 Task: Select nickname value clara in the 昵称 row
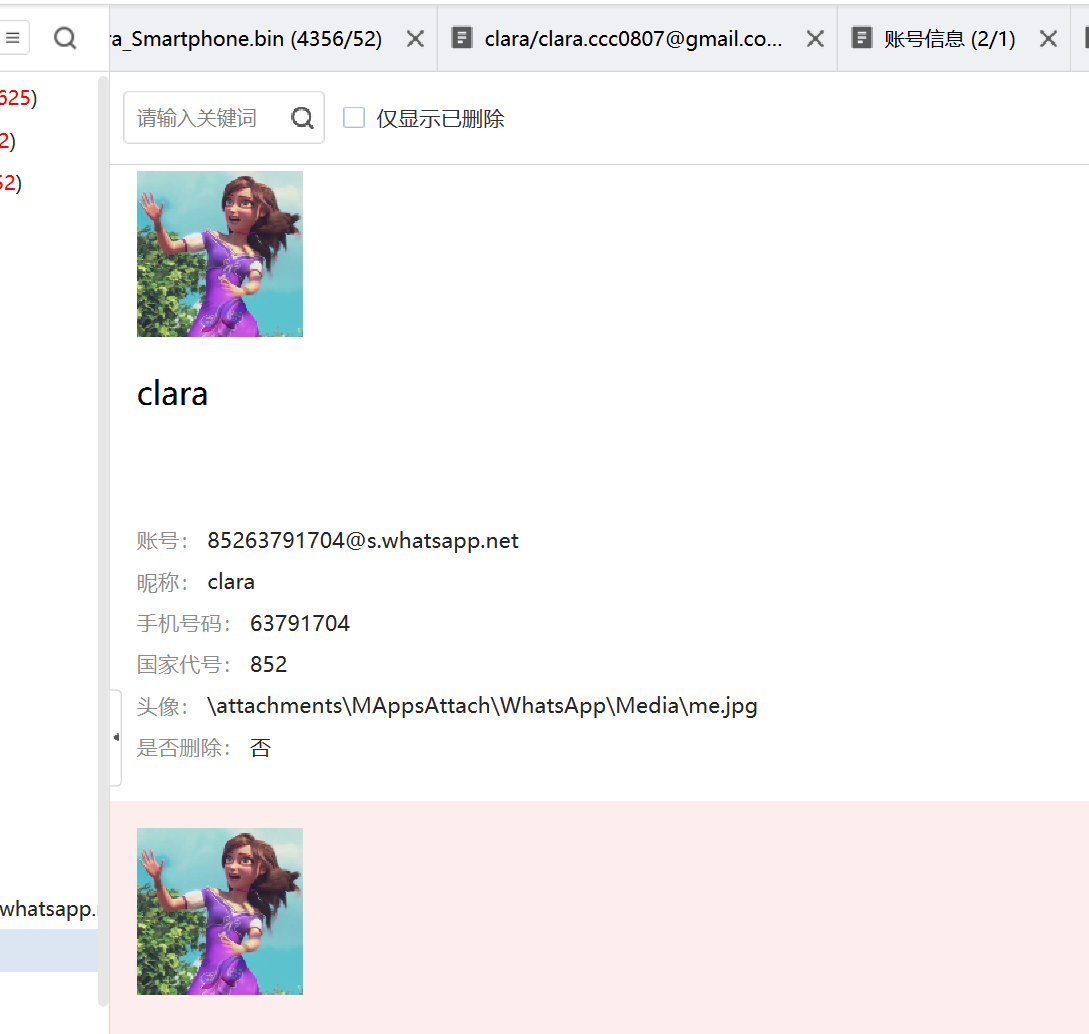(x=231, y=582)
